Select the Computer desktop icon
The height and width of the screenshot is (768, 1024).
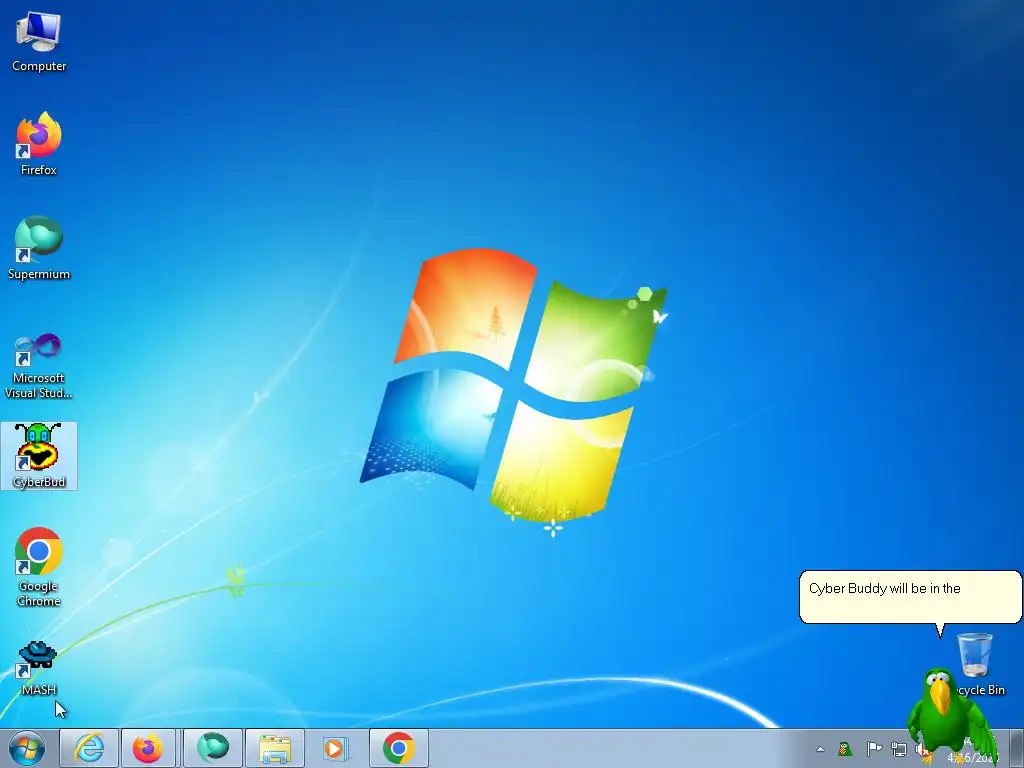pyautogui.click(x=39, y=41)
